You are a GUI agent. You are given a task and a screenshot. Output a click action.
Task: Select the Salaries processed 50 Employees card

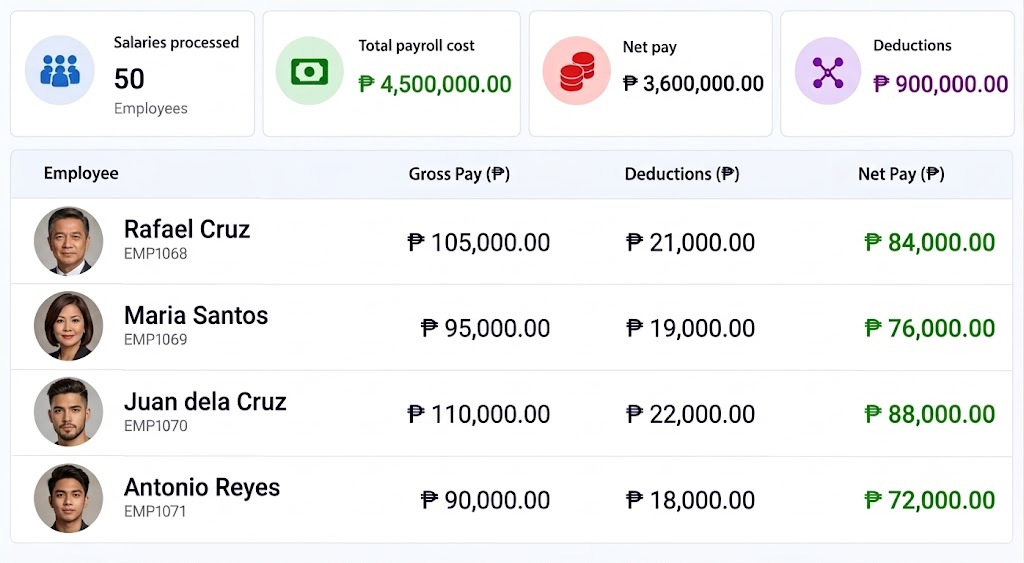pyautogui.click(x=133, y=74)
